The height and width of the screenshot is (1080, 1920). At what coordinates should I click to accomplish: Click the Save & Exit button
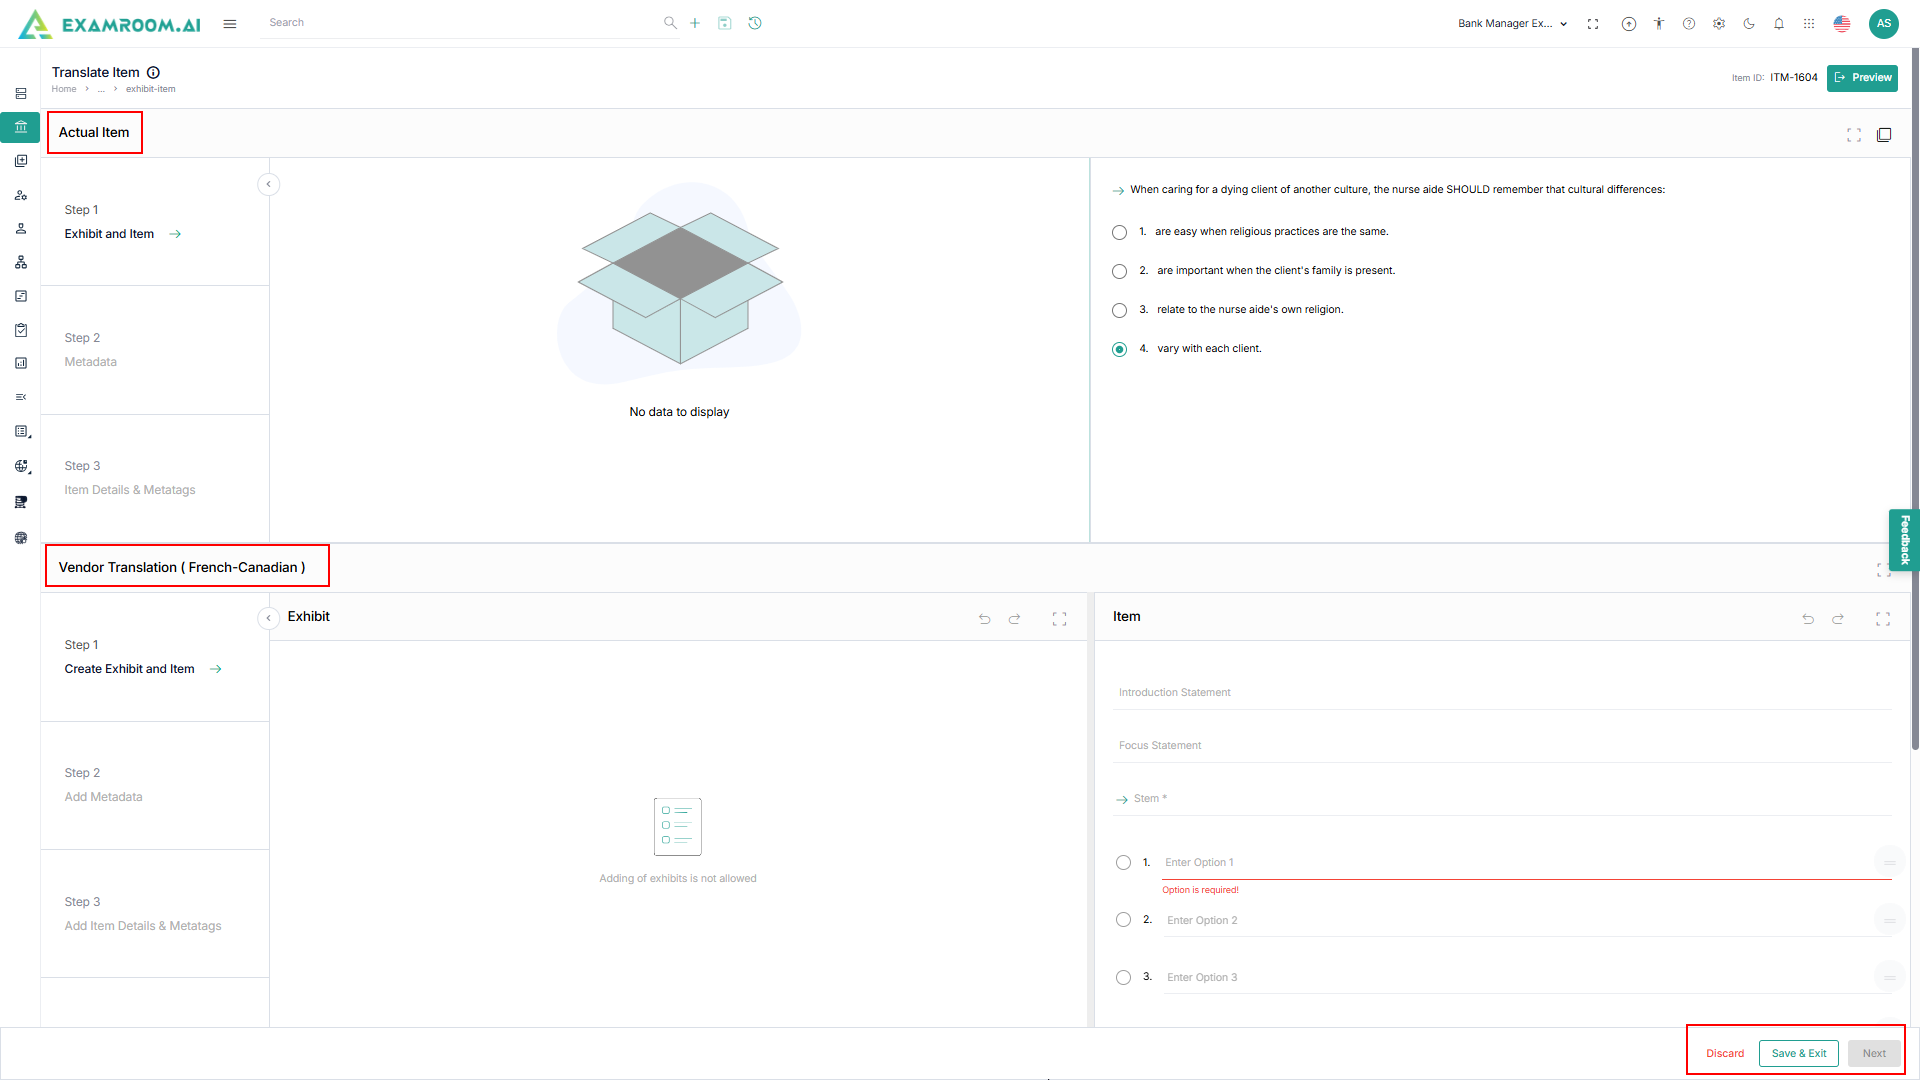click(1798, 1053)
